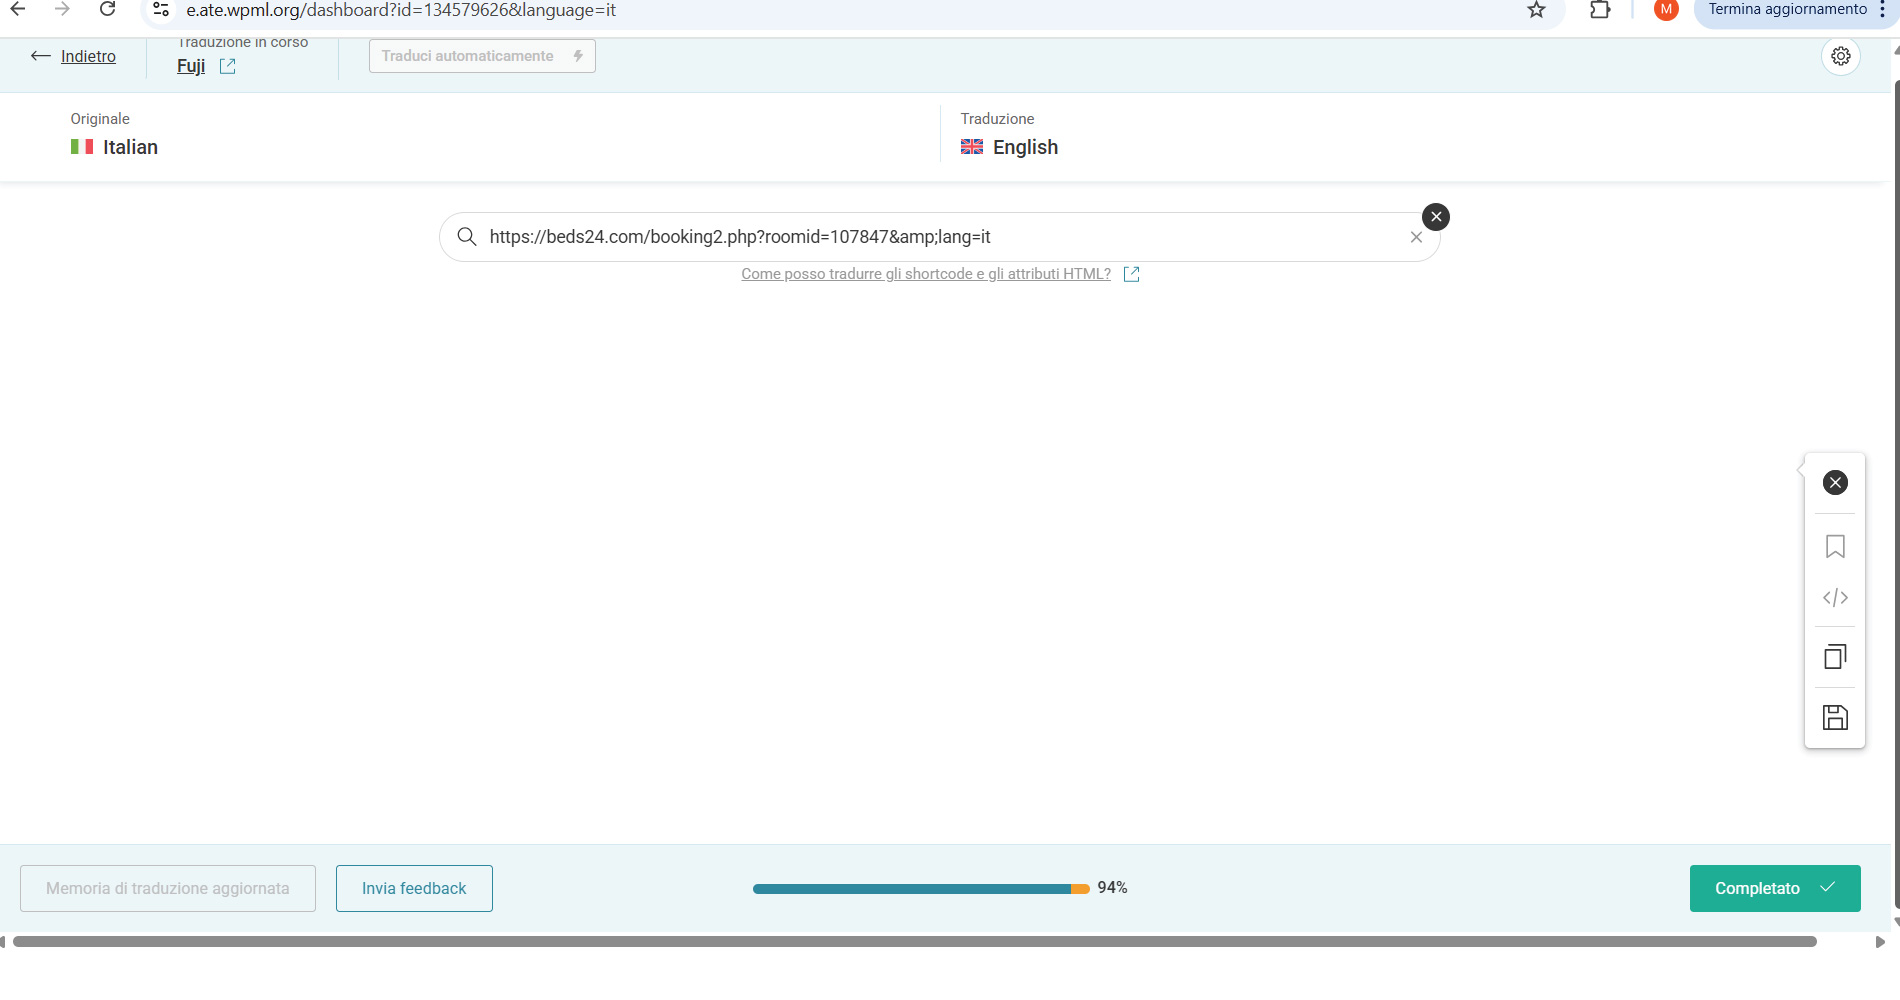The image size is (1900, 1000).
Task: Click the Invia feedback button
Action: (414, 888)
